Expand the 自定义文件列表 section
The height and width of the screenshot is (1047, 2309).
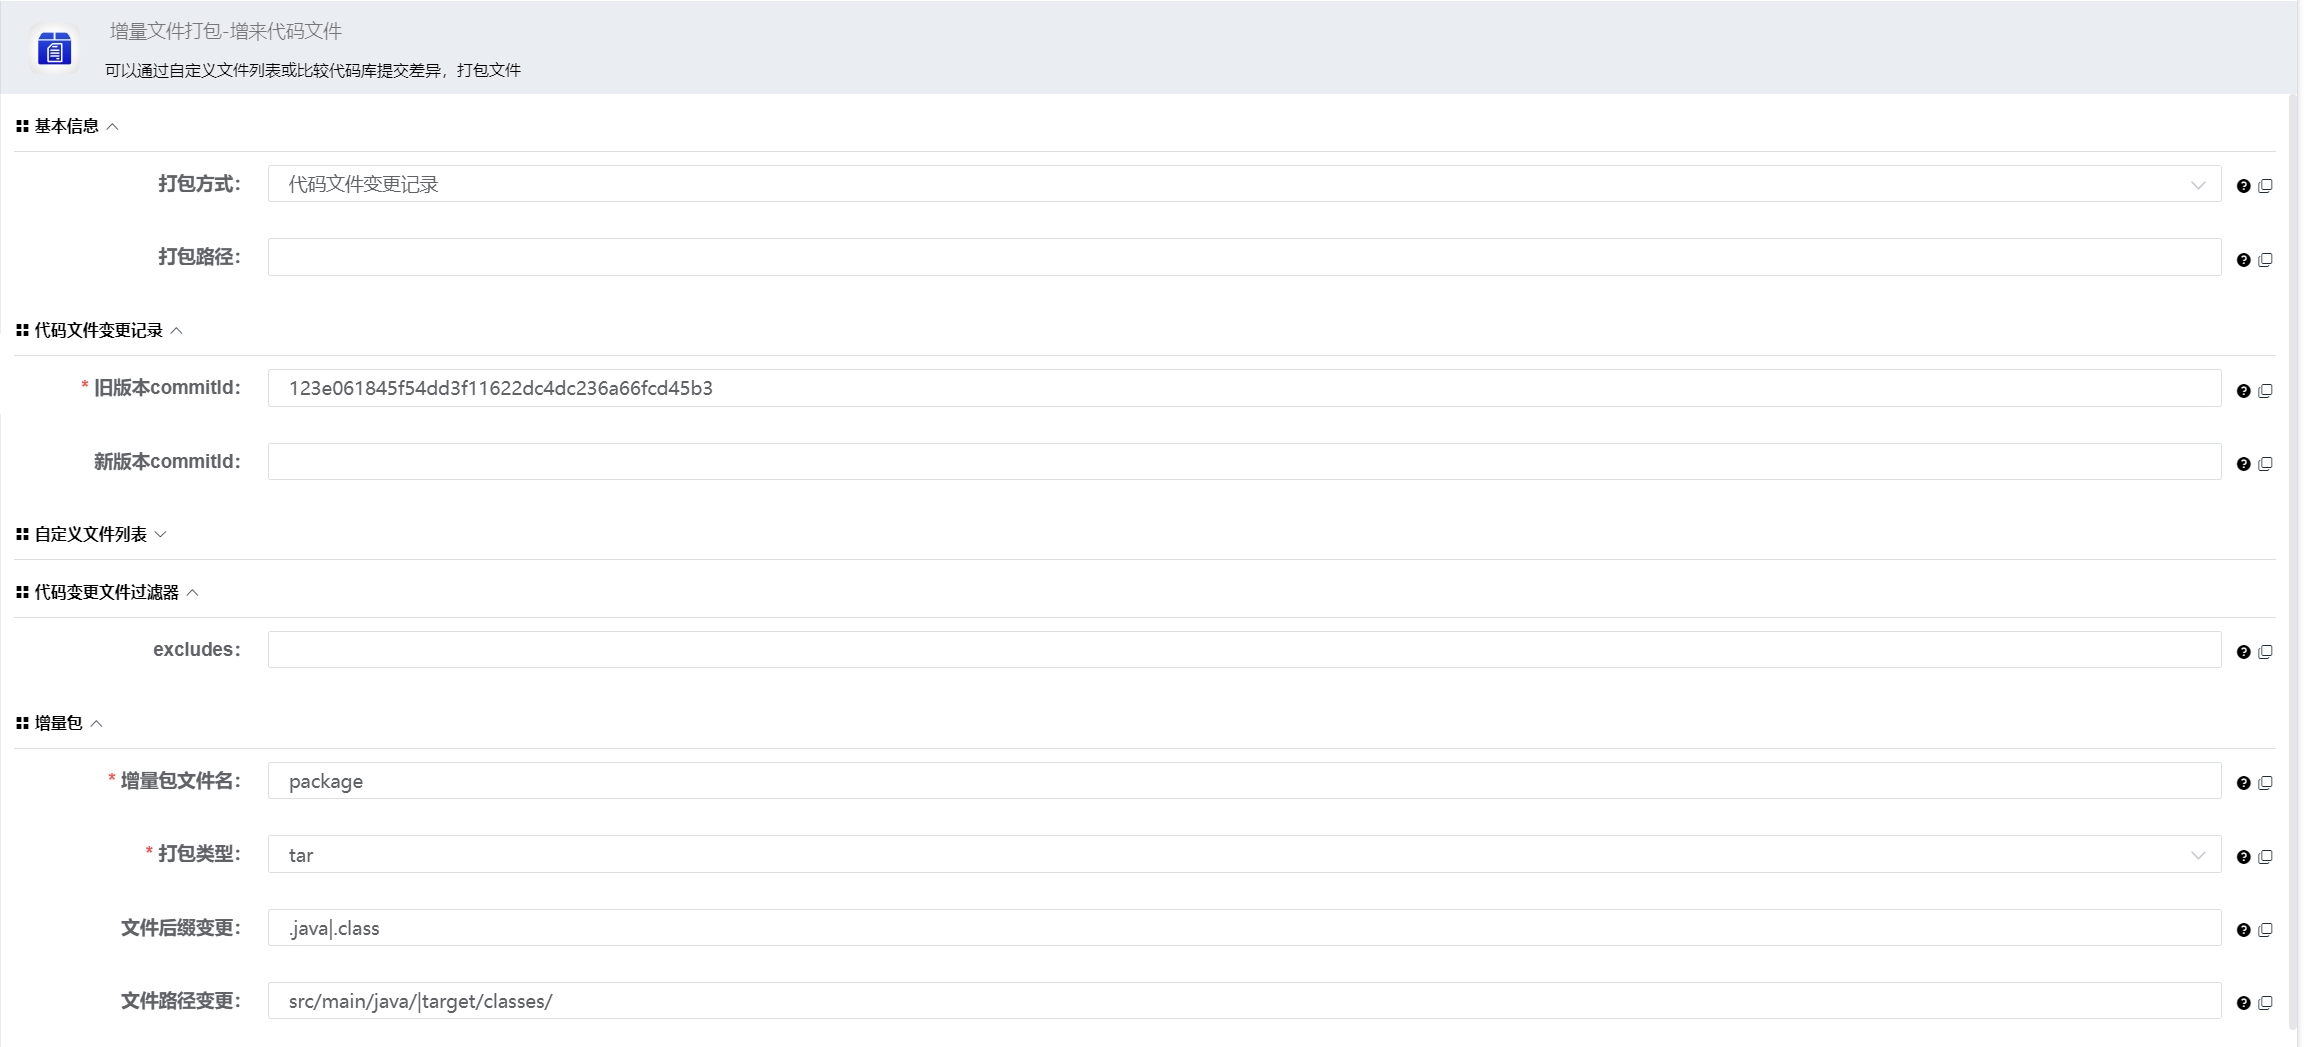[x=163, y=534]
